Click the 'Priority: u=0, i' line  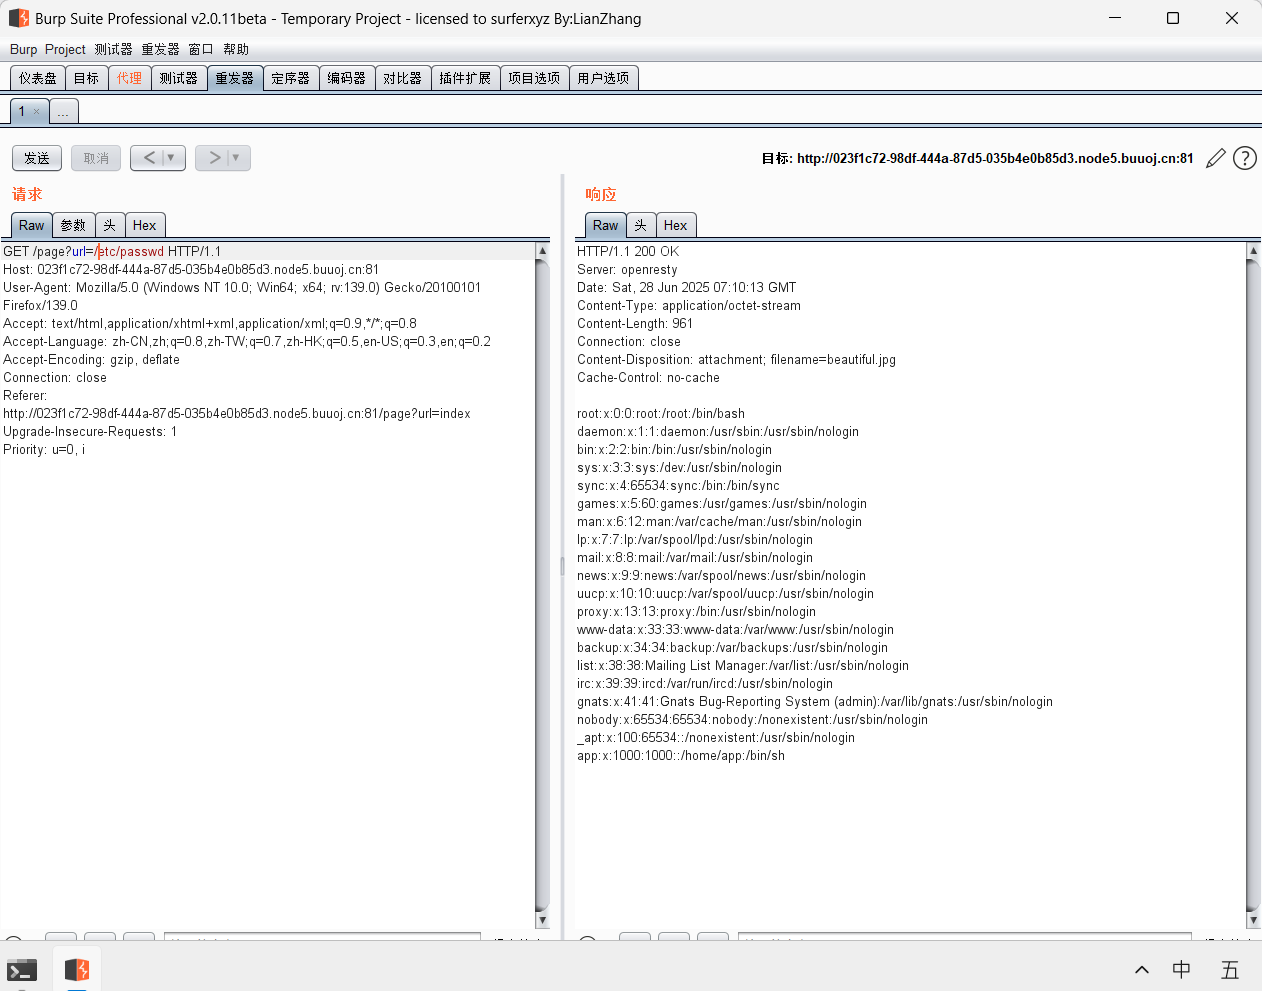[x=44, y=450]
